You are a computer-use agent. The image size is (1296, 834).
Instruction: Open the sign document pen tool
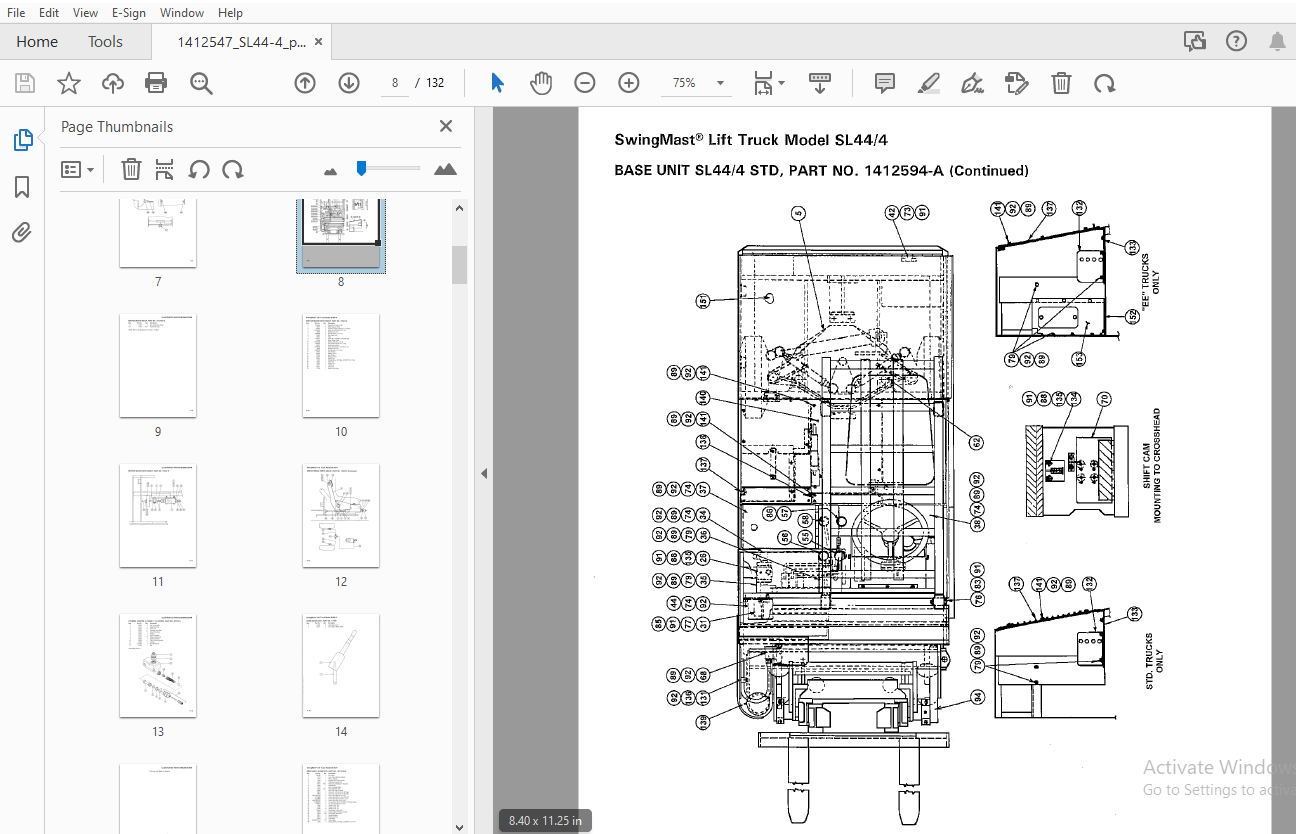(972, 83)
